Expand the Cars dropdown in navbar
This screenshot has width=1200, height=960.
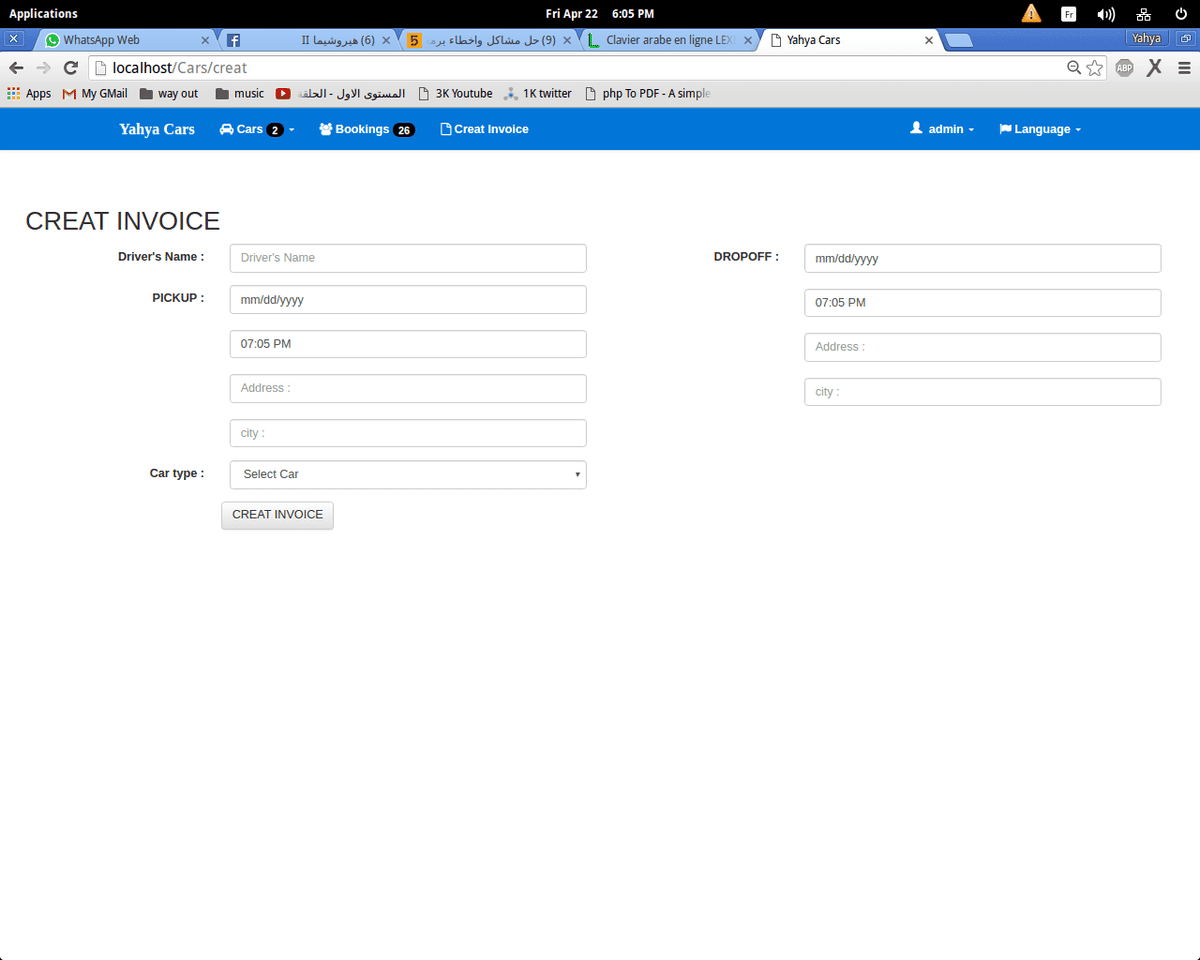[x=257, y=129]
